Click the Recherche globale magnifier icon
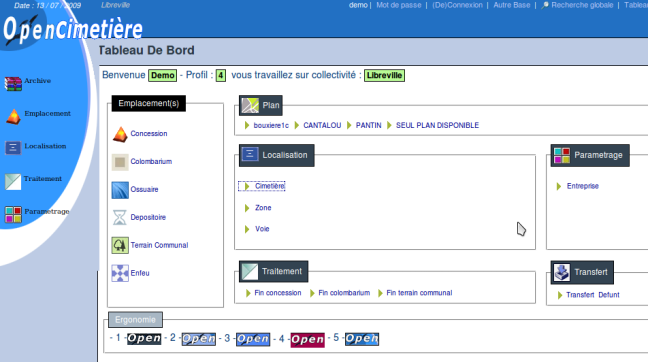Viewport: 648px width, 362px height. coord(545,5)
